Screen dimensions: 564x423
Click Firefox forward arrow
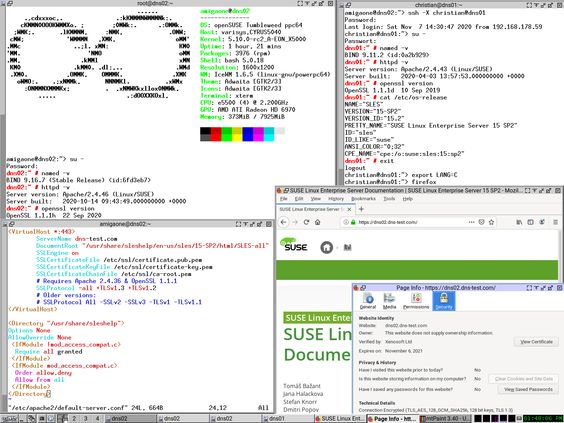[295, 222]
